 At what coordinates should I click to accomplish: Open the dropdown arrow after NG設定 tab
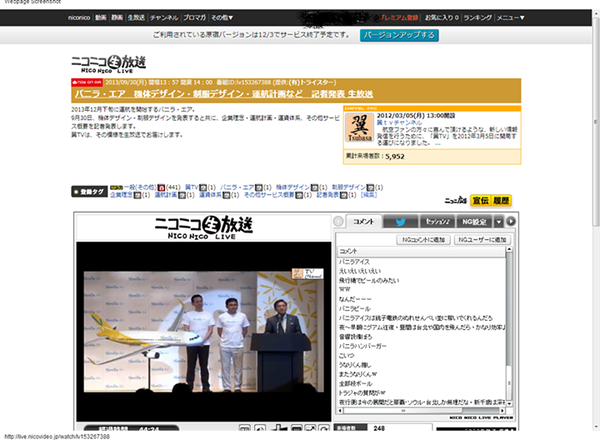point(499,222)
